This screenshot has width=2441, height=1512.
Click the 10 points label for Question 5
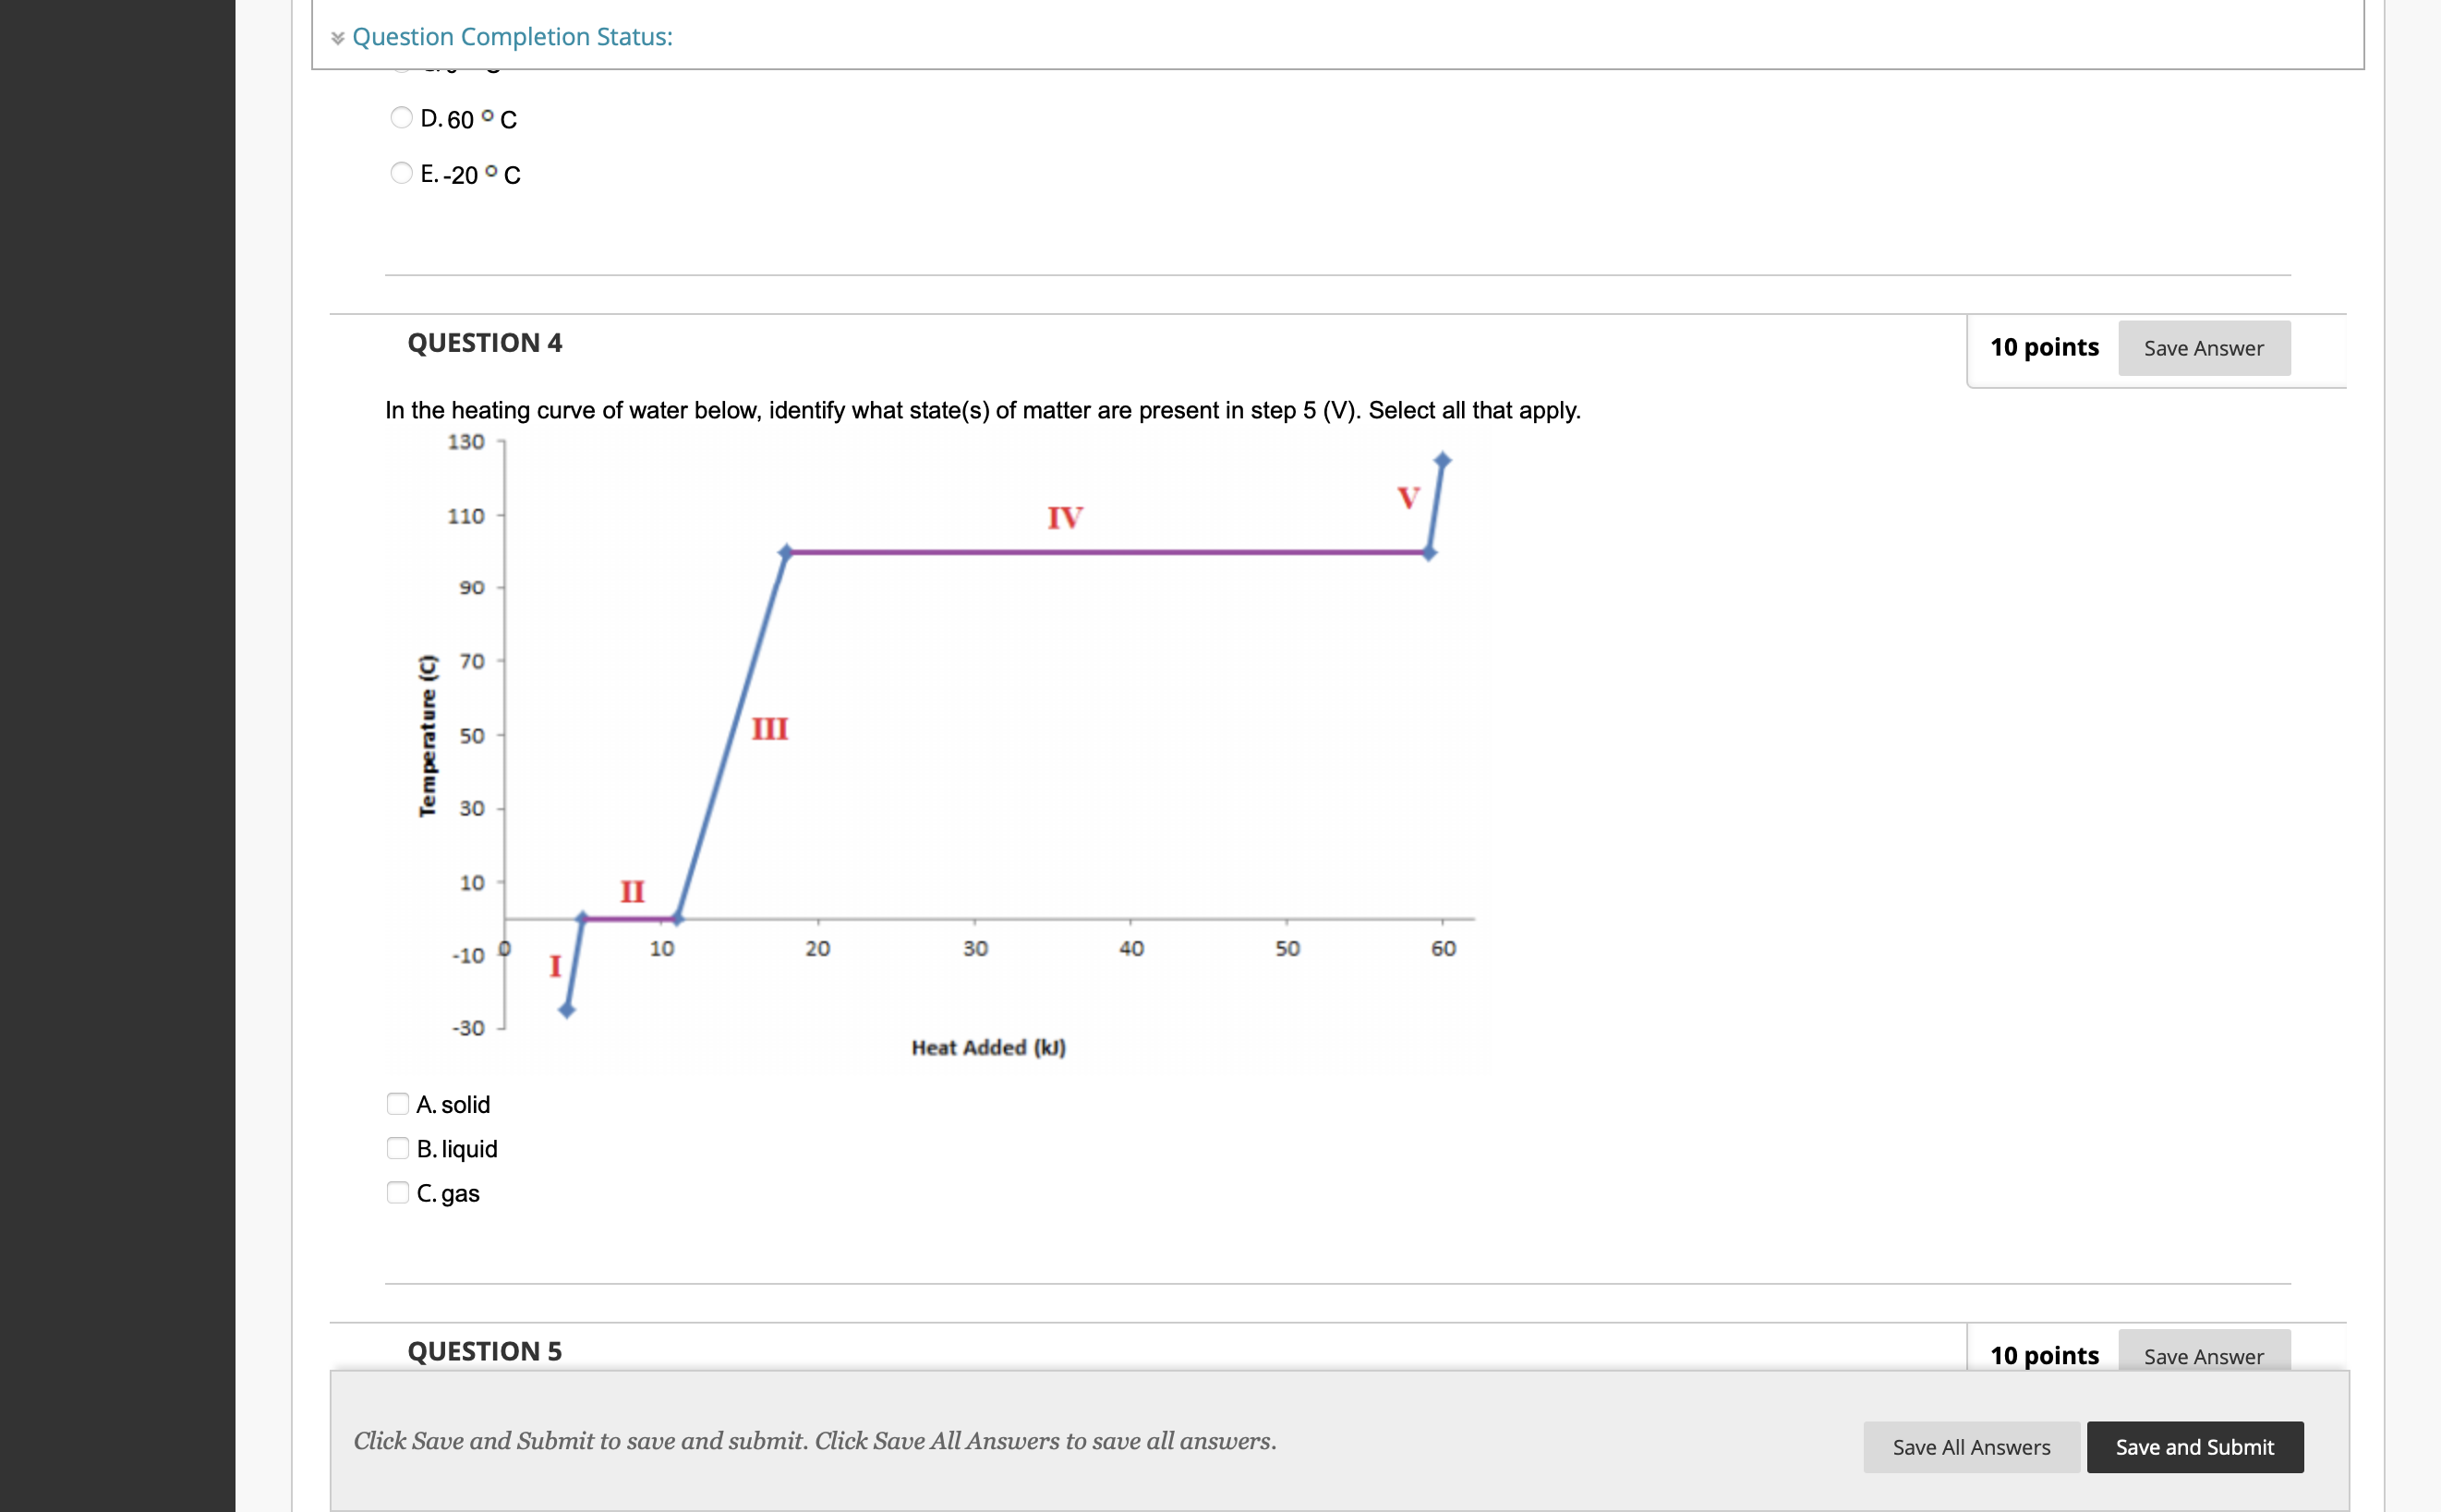click(2043, 1355)
